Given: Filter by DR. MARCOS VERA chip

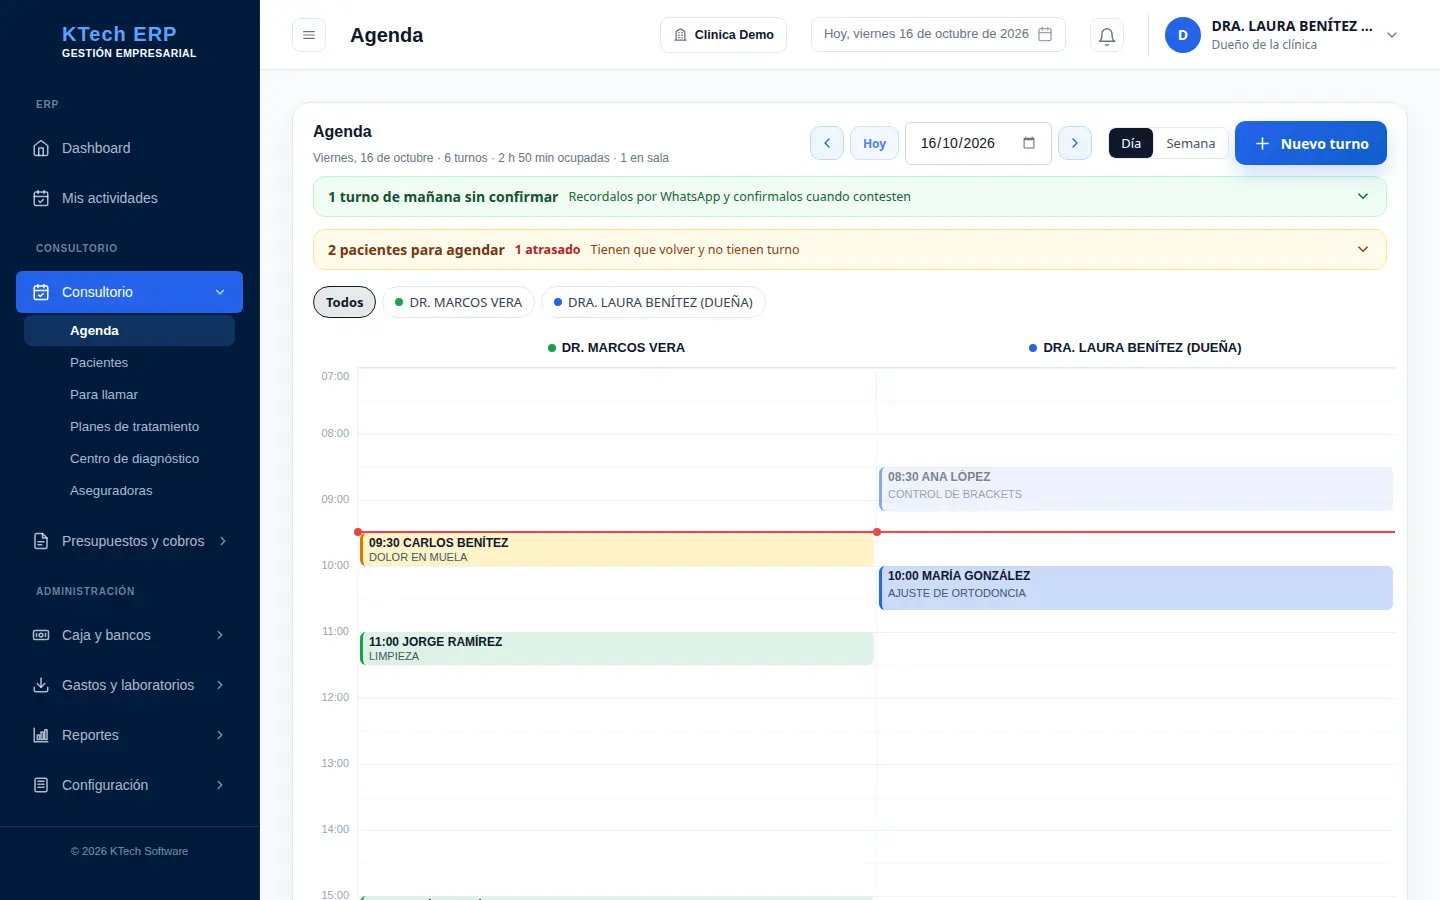Looking at the screenshot, I should (459, 302).
